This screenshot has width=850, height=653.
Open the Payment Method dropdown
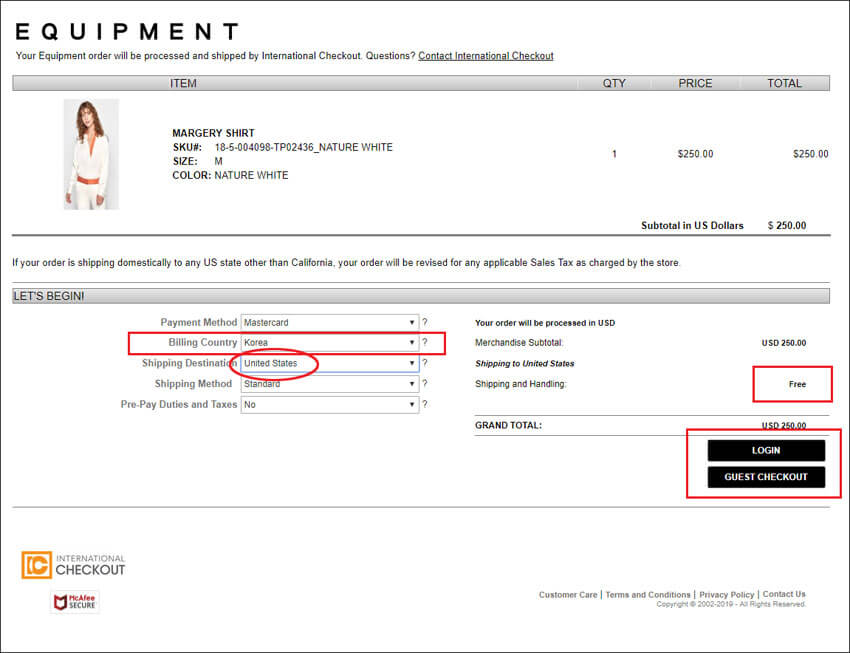point(330,322)
